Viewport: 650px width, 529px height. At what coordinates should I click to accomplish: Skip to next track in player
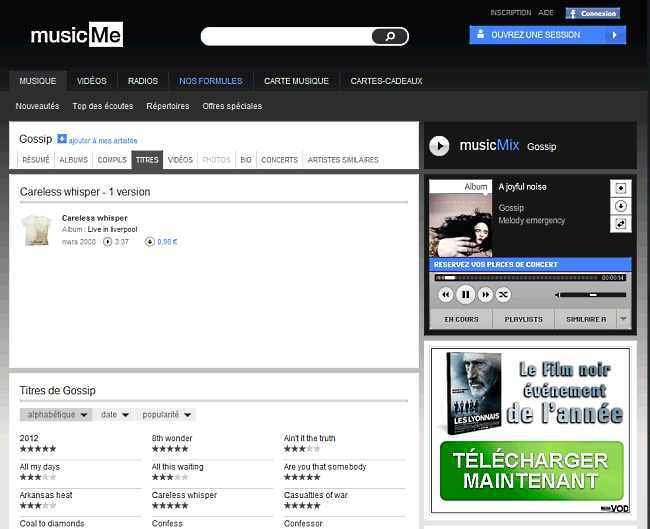point(485,295)
